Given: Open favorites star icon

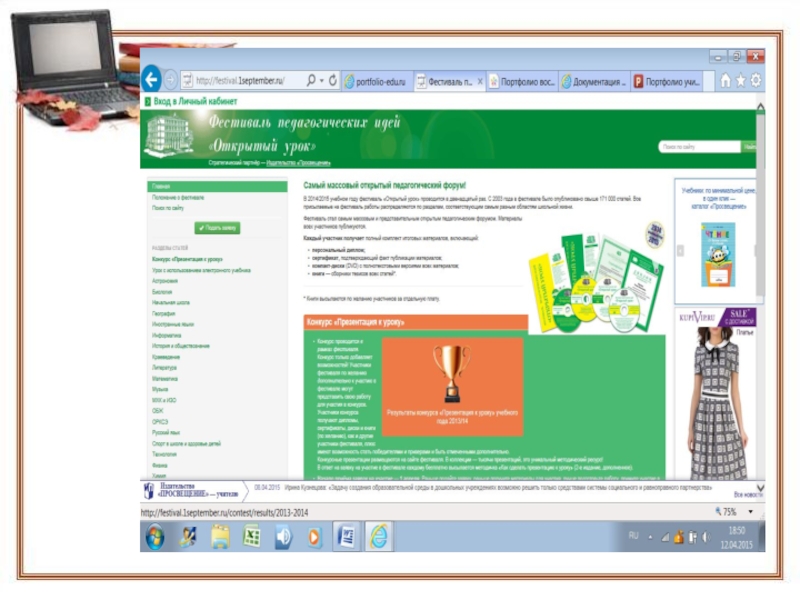Looking at the screenshot, I should coord(741,80).
